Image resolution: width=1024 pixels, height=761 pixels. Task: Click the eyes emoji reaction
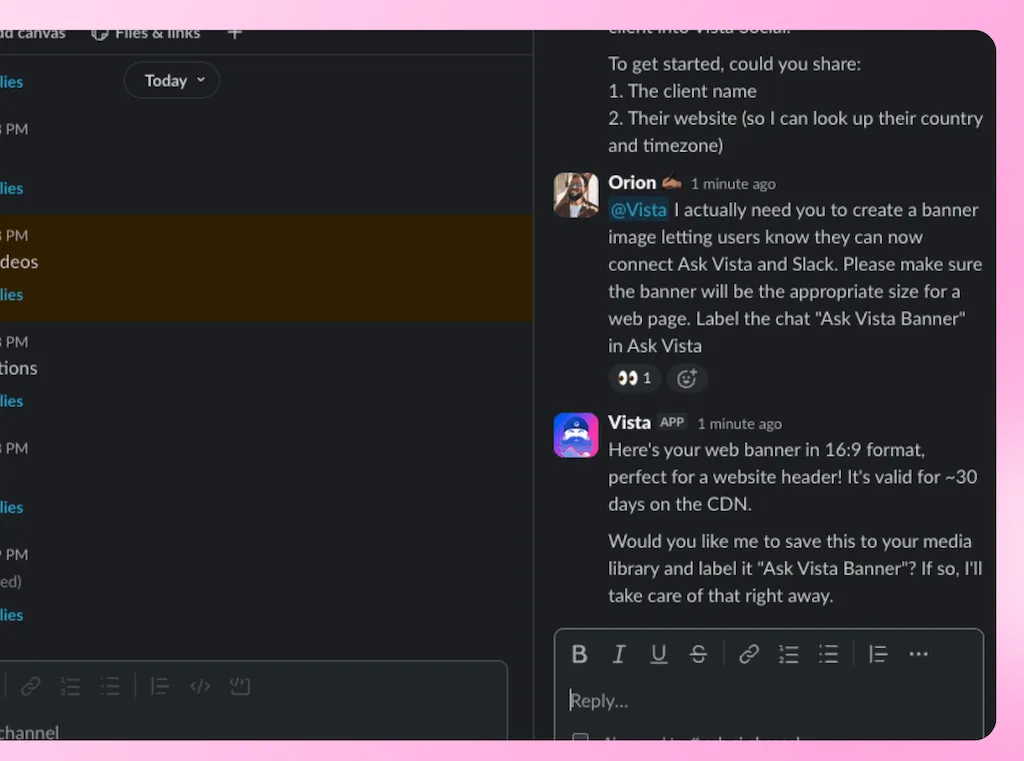pos(635,378)
